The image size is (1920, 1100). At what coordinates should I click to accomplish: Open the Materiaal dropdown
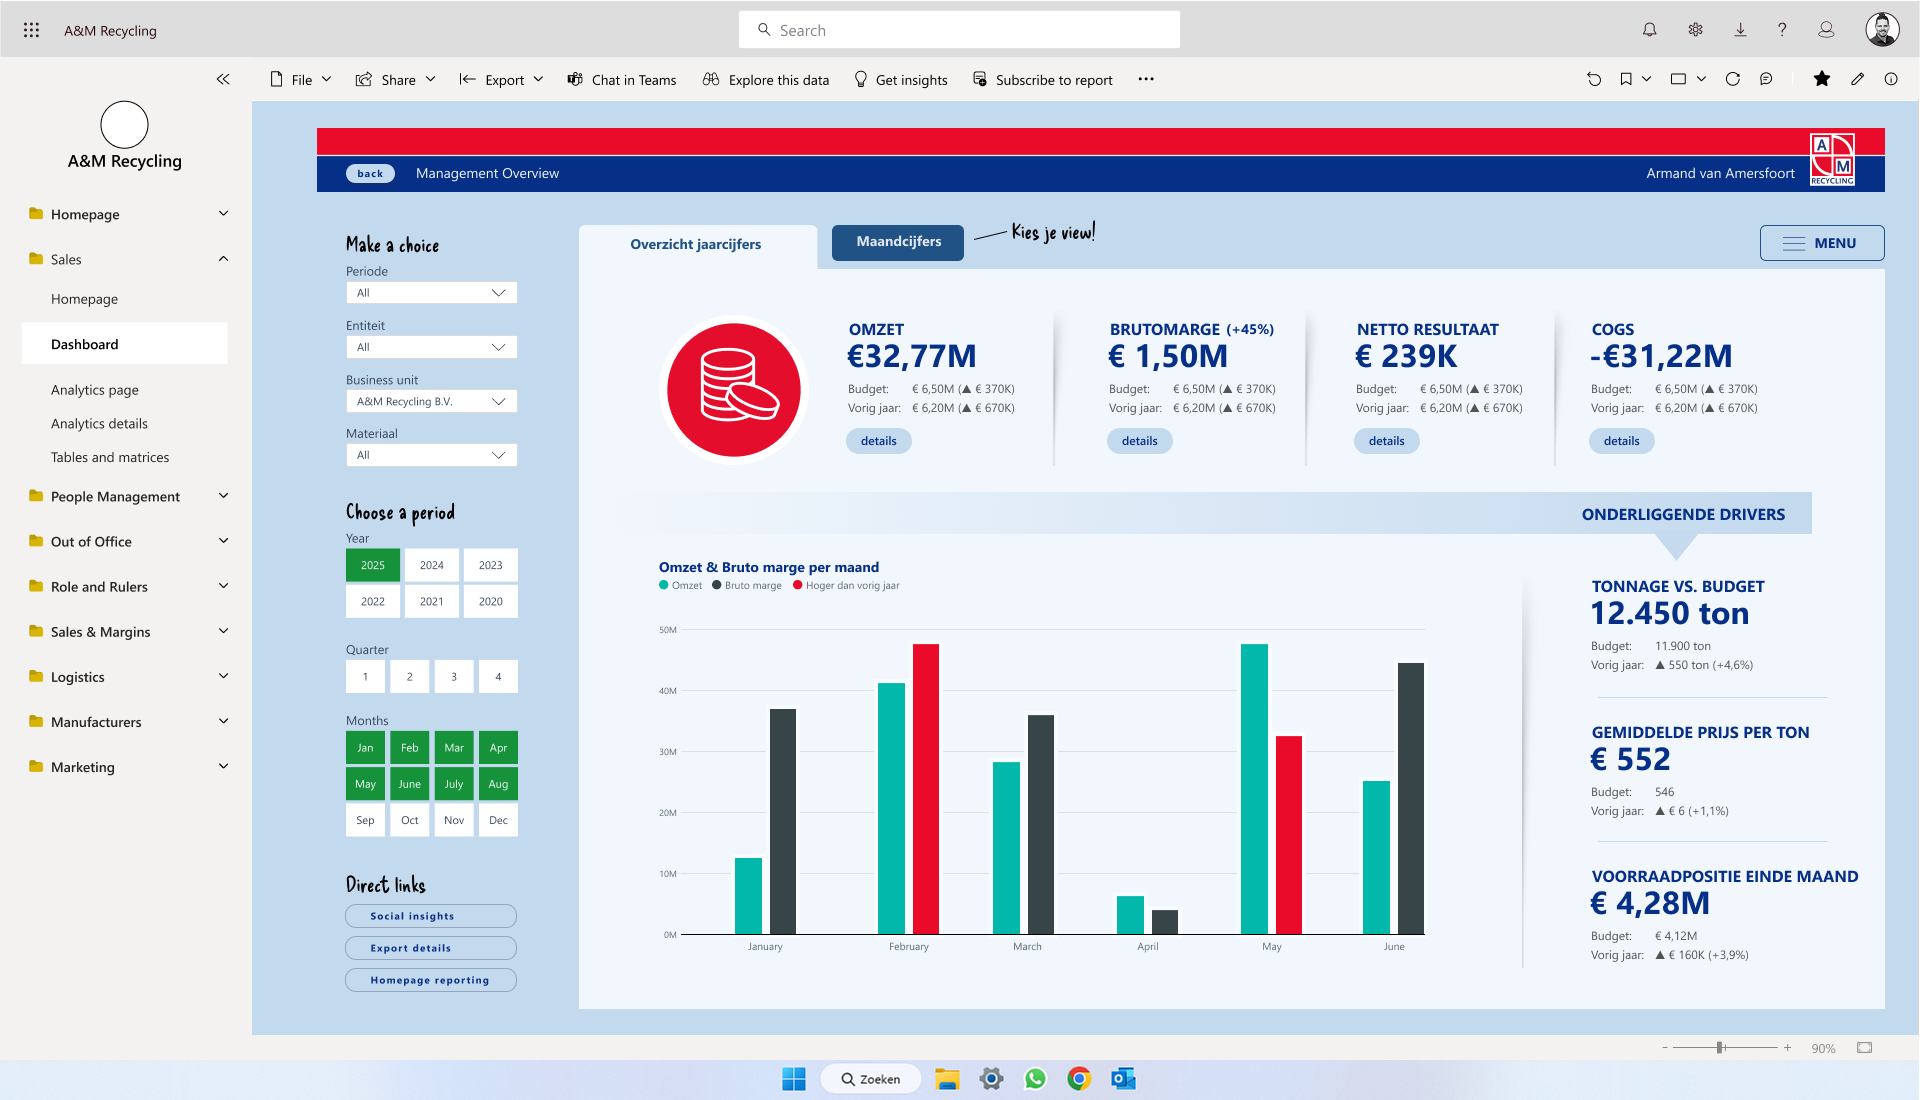[432, 455]
